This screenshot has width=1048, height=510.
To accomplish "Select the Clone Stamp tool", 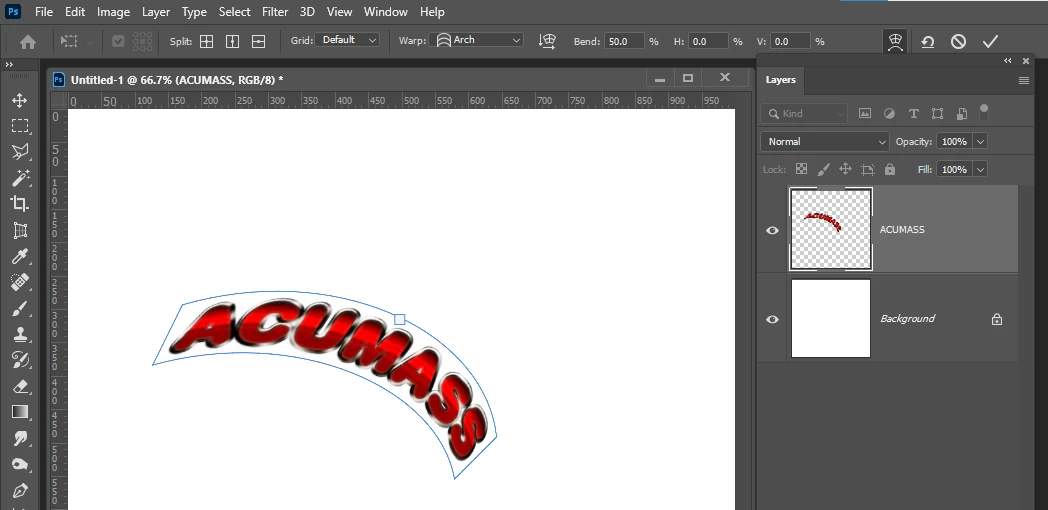I will (x=19, y=334).
